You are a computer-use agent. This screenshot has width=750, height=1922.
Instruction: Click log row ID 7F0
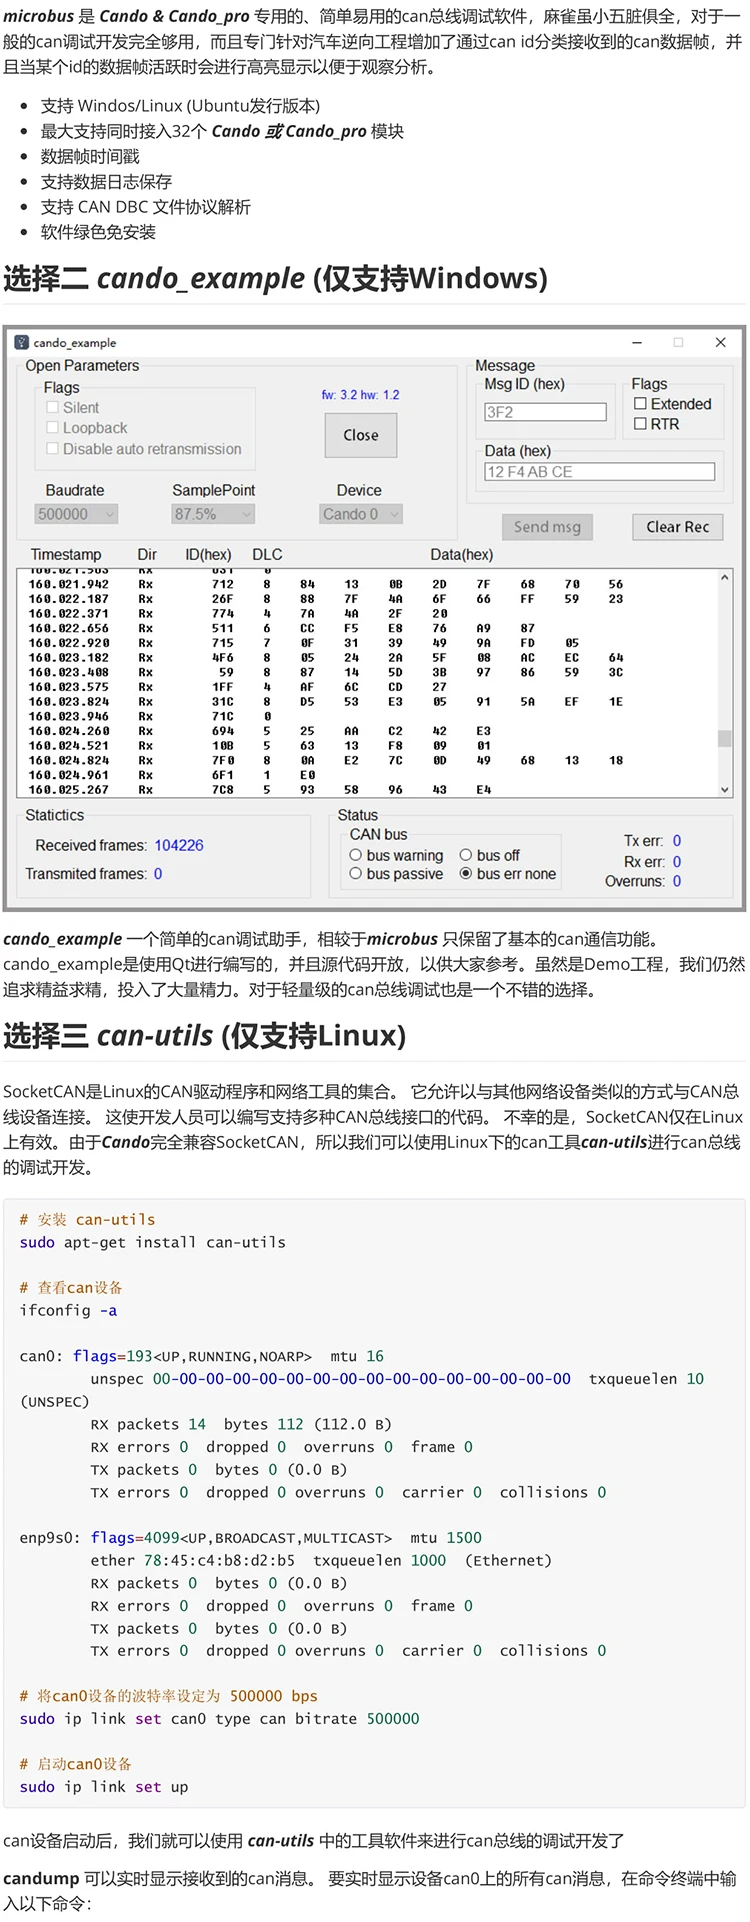223,760
